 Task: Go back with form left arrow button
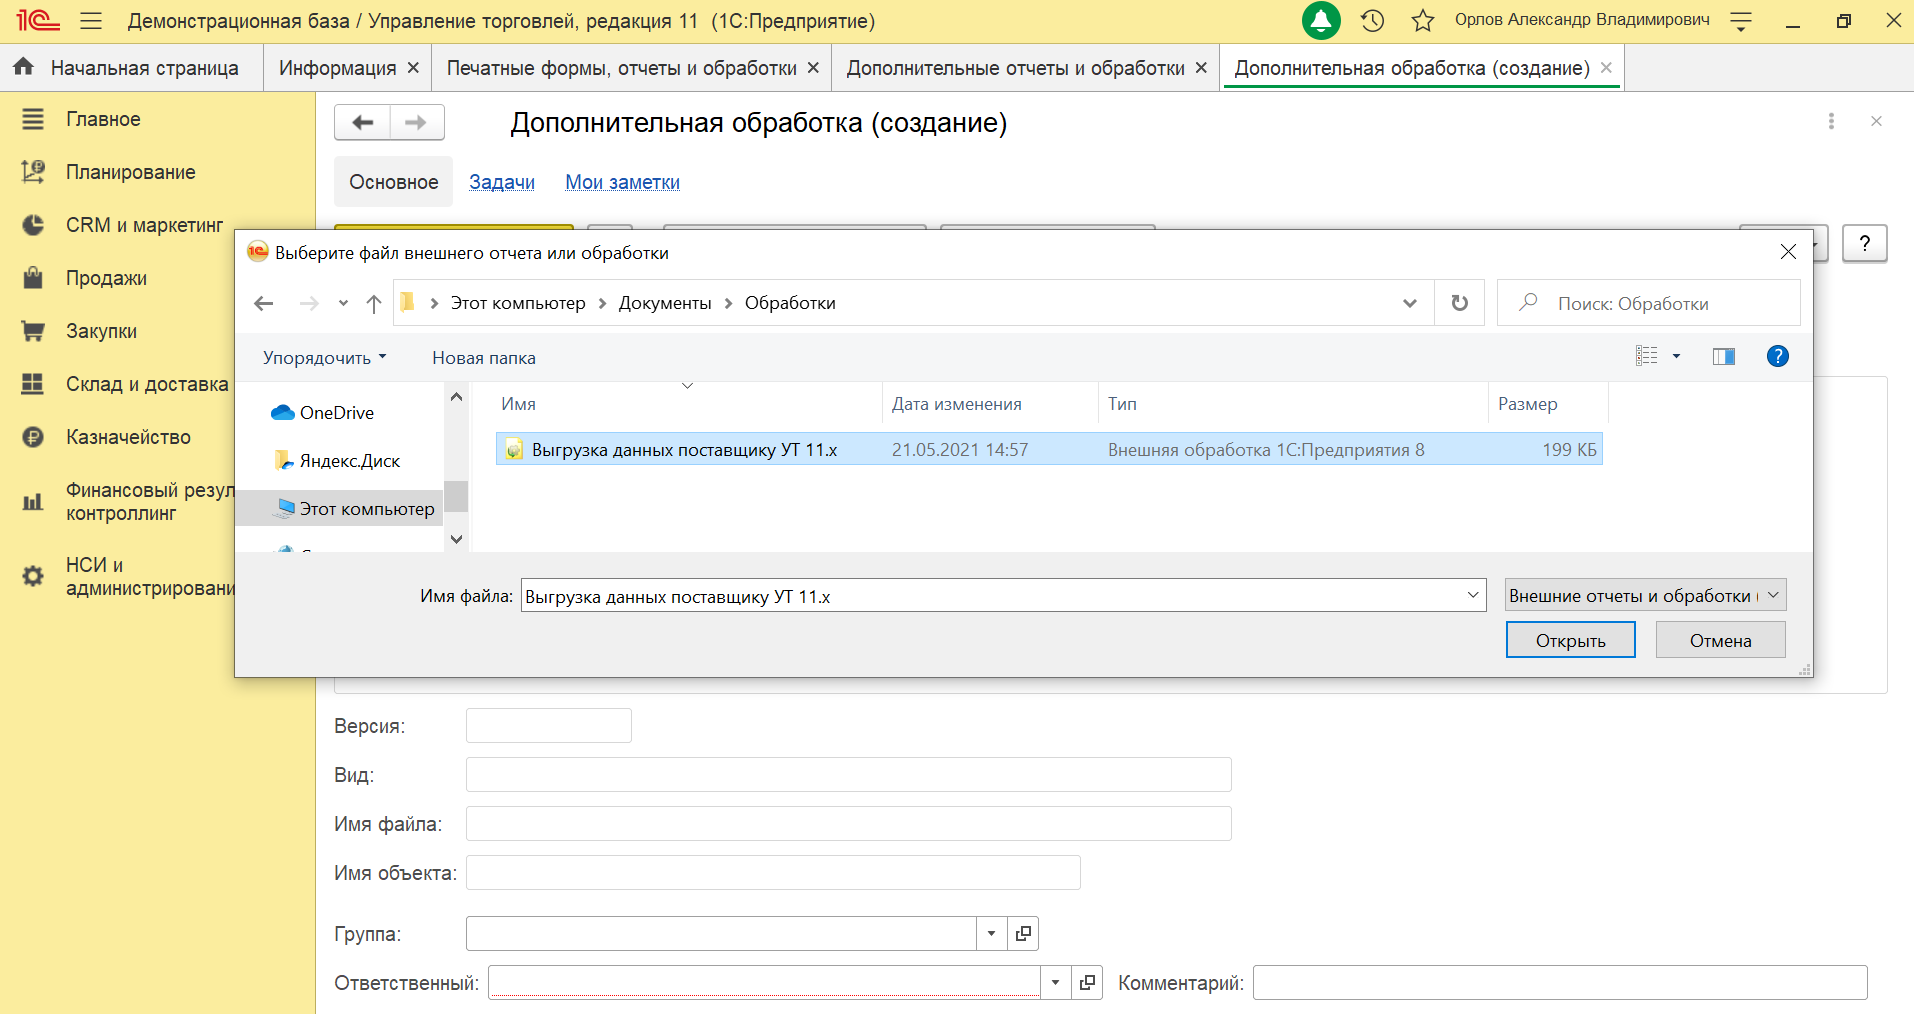point(362,122)
